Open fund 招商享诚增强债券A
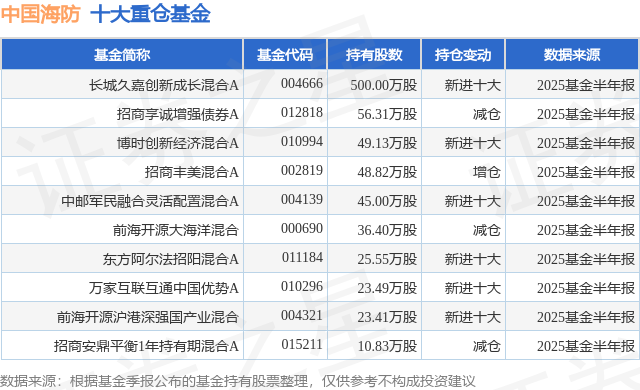This screenshot has height=390, width=640. tap(178, 114)
